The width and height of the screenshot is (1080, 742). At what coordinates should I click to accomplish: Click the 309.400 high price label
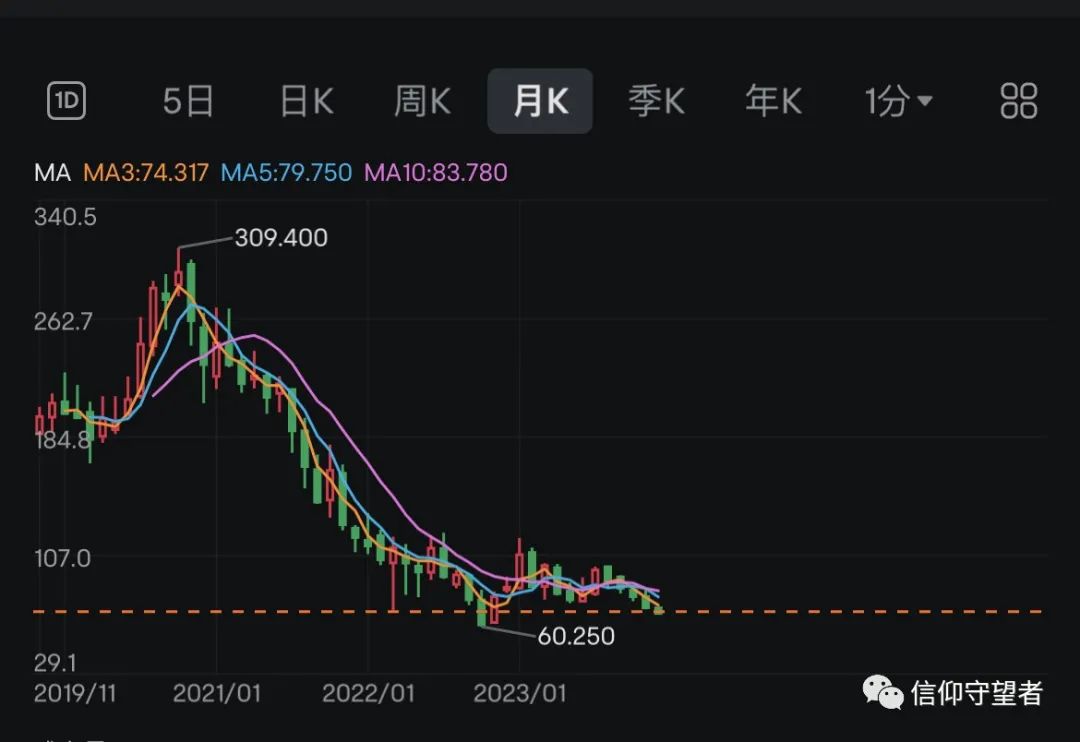click(x=281, y=238)
